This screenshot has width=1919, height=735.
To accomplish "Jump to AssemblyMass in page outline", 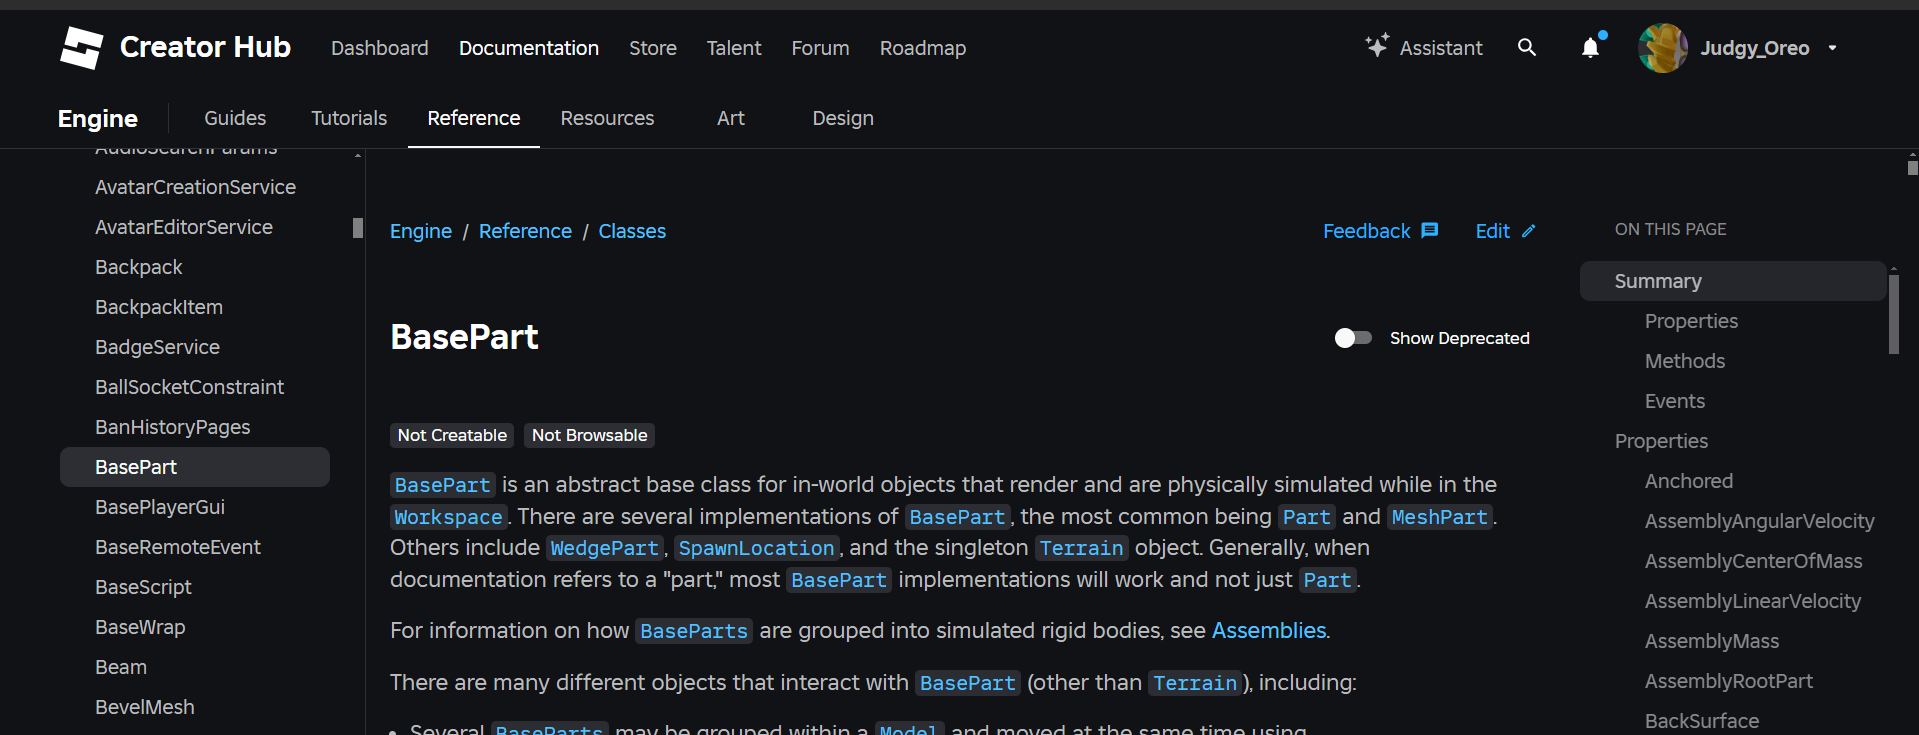I will pyautogui.click(x=1711, y=641).
